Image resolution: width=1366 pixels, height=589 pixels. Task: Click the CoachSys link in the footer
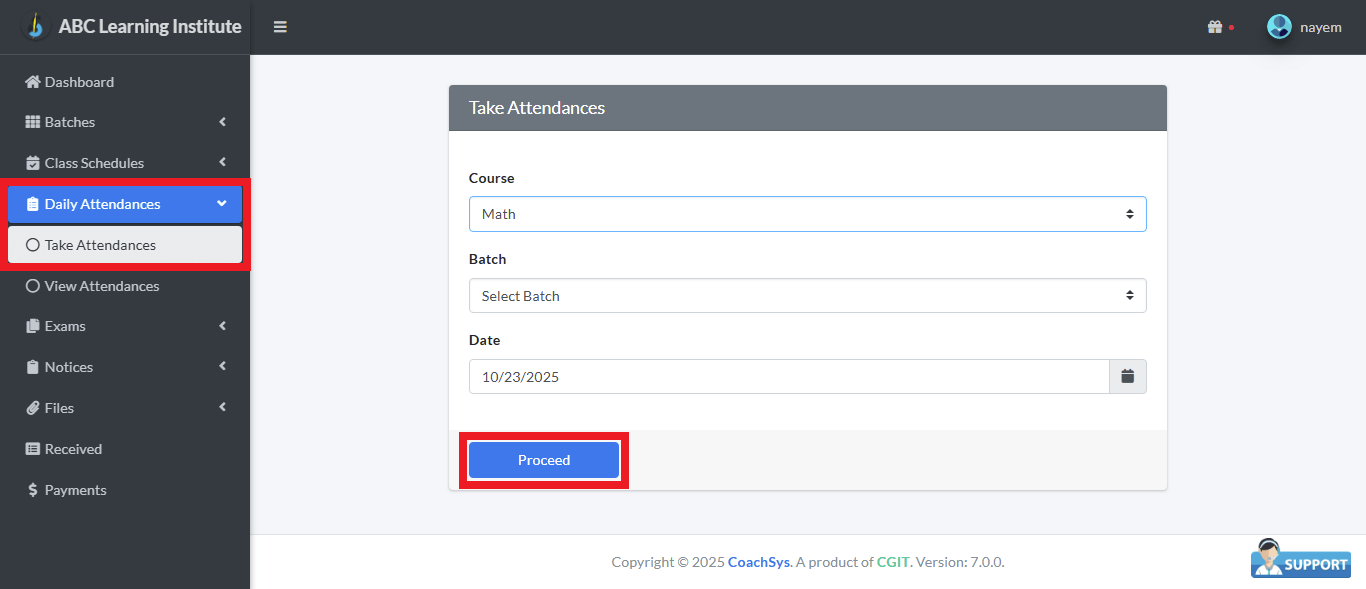[758, 561]
